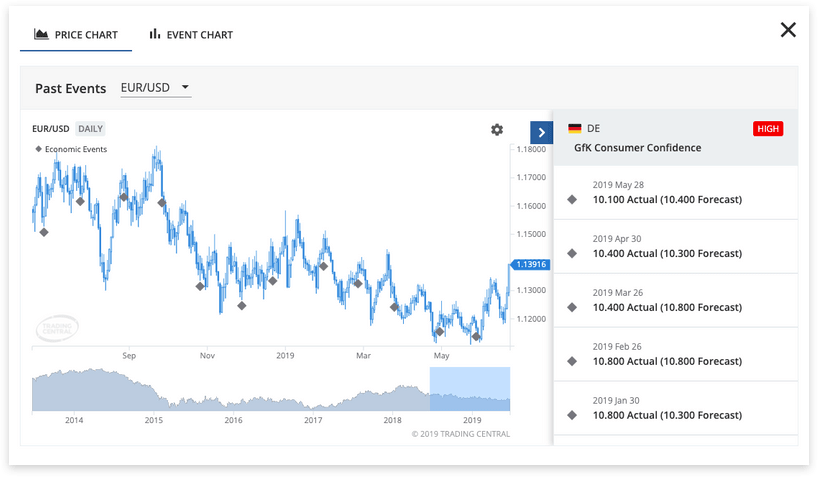Select the 2019 May 28 event entry
Image resolution: width=818 pixels, height=477 pixels.
tap(666, 192)
